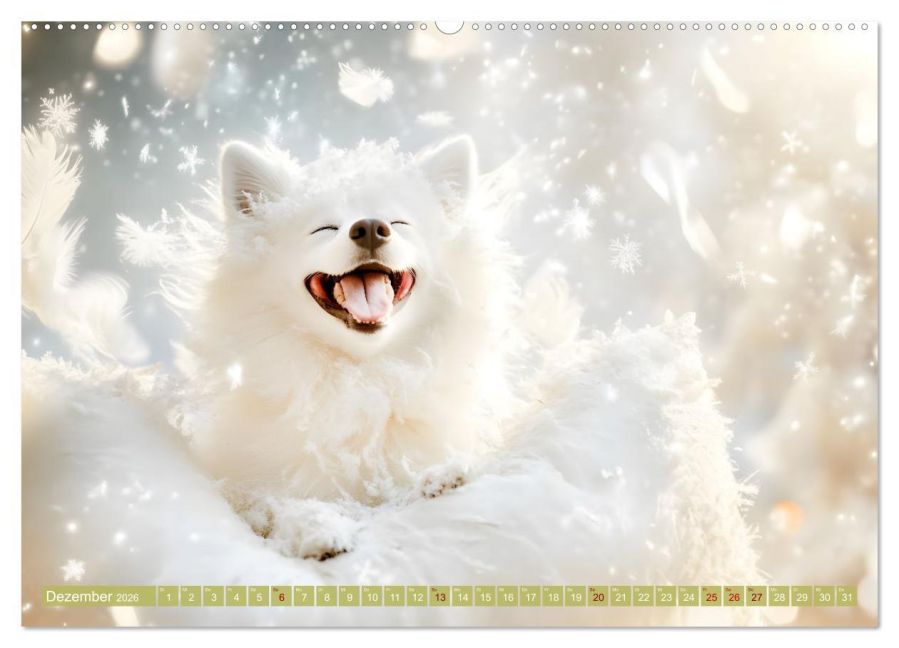
Task: Choose day 24 in the calendar
Action: [688, 597]
